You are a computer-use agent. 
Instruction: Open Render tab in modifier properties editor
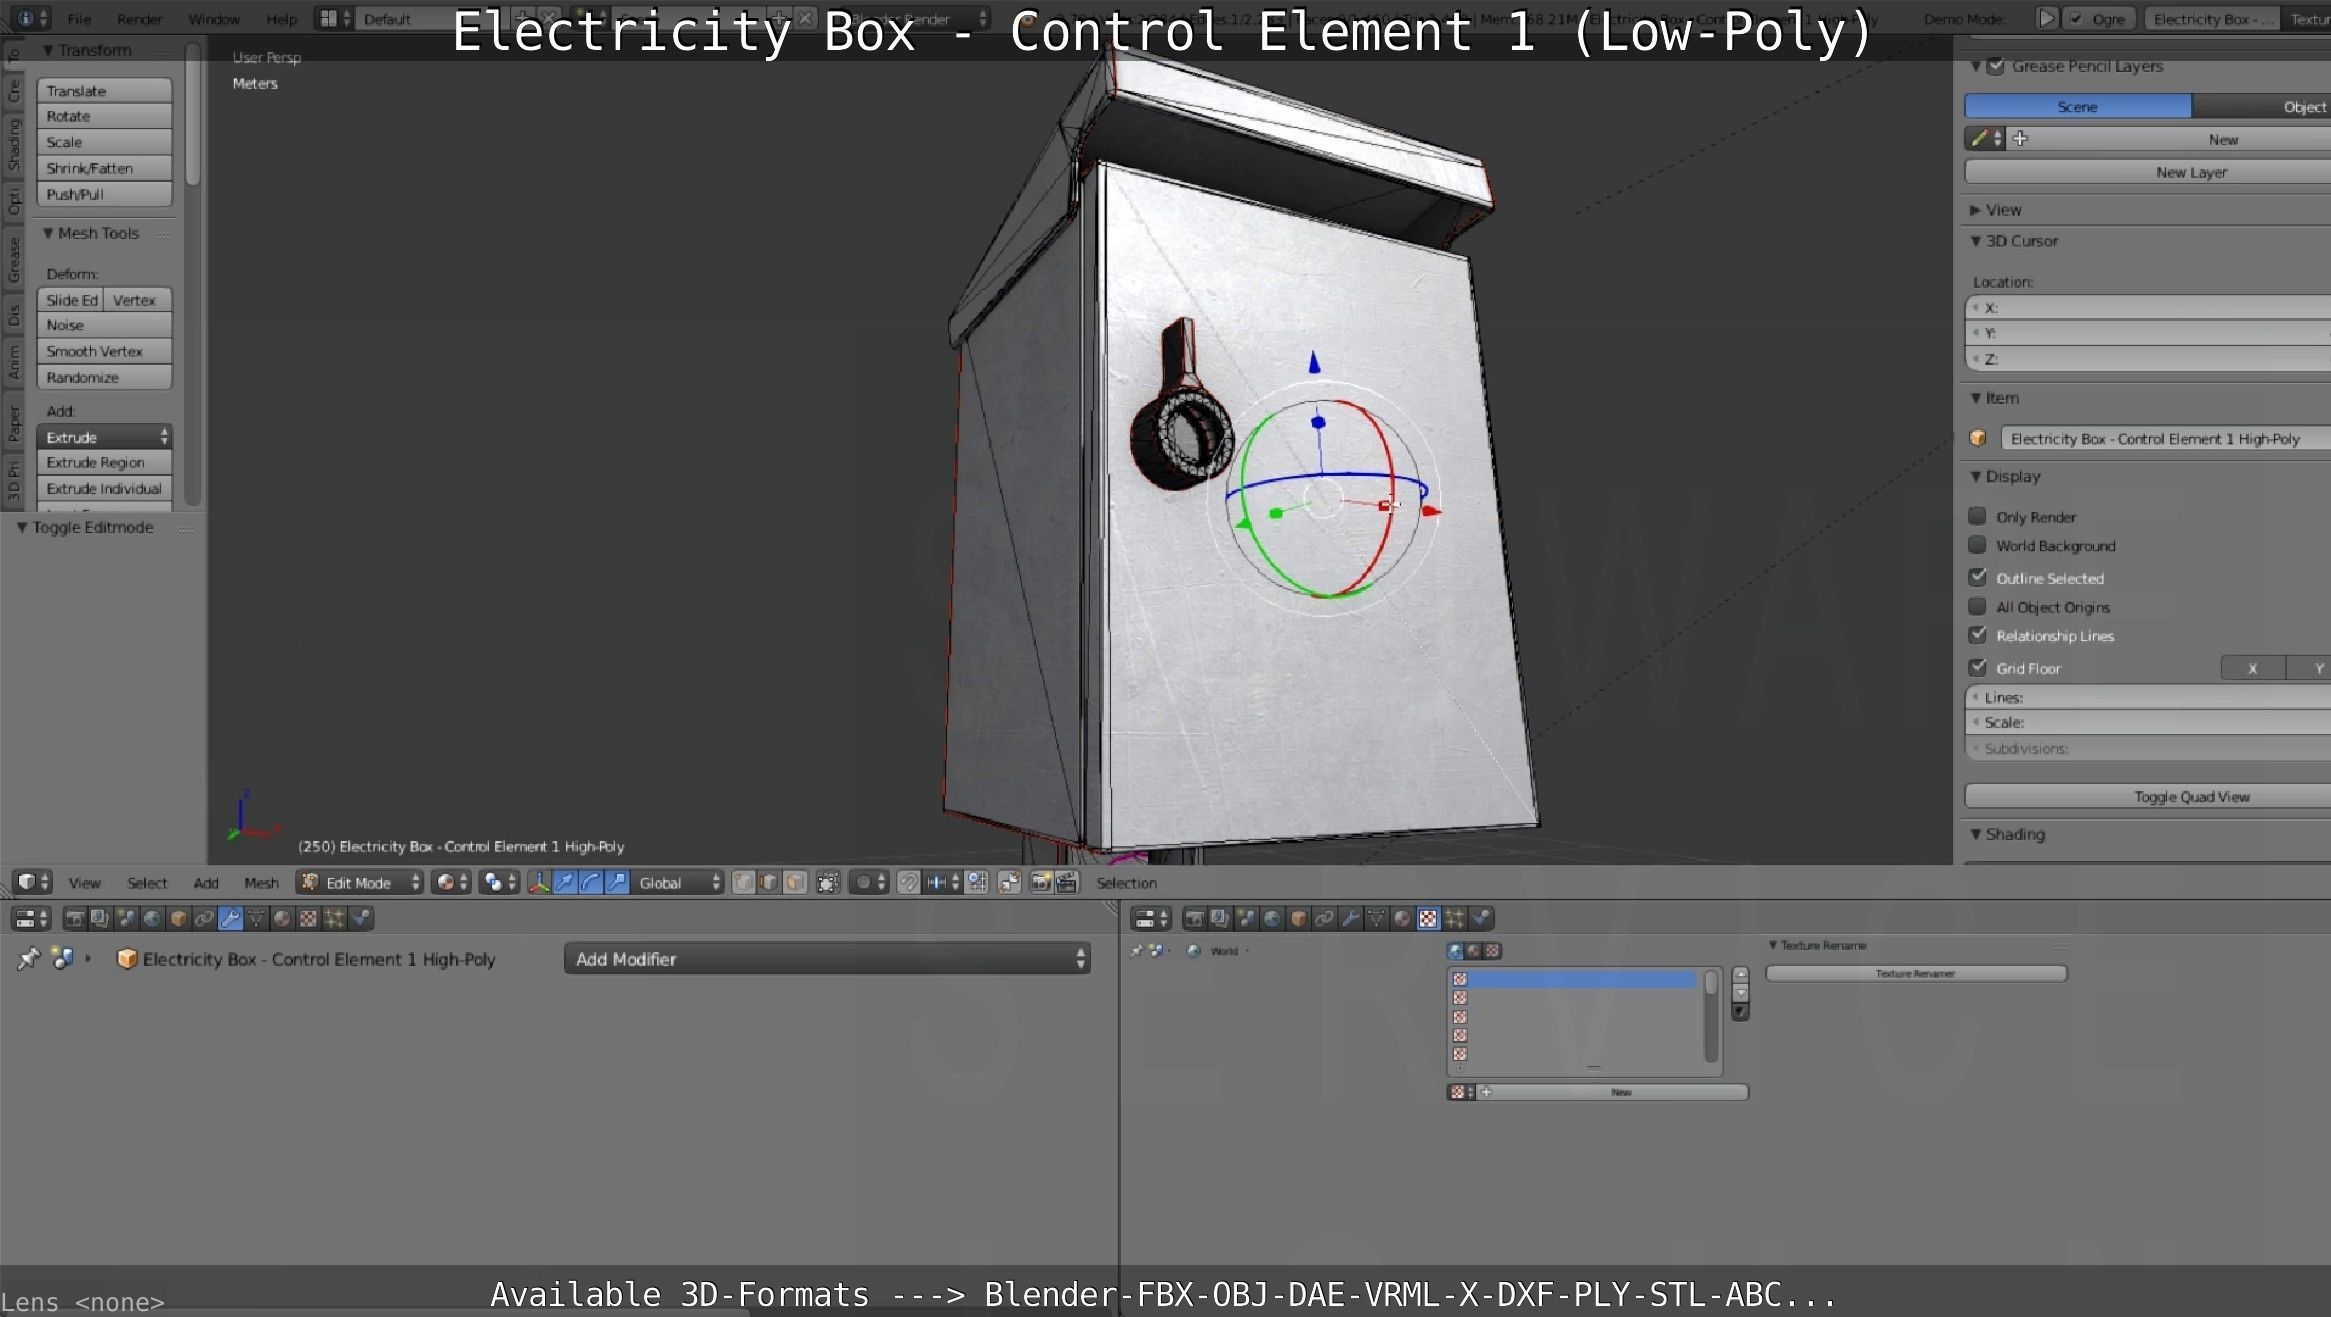click(75, 918)
